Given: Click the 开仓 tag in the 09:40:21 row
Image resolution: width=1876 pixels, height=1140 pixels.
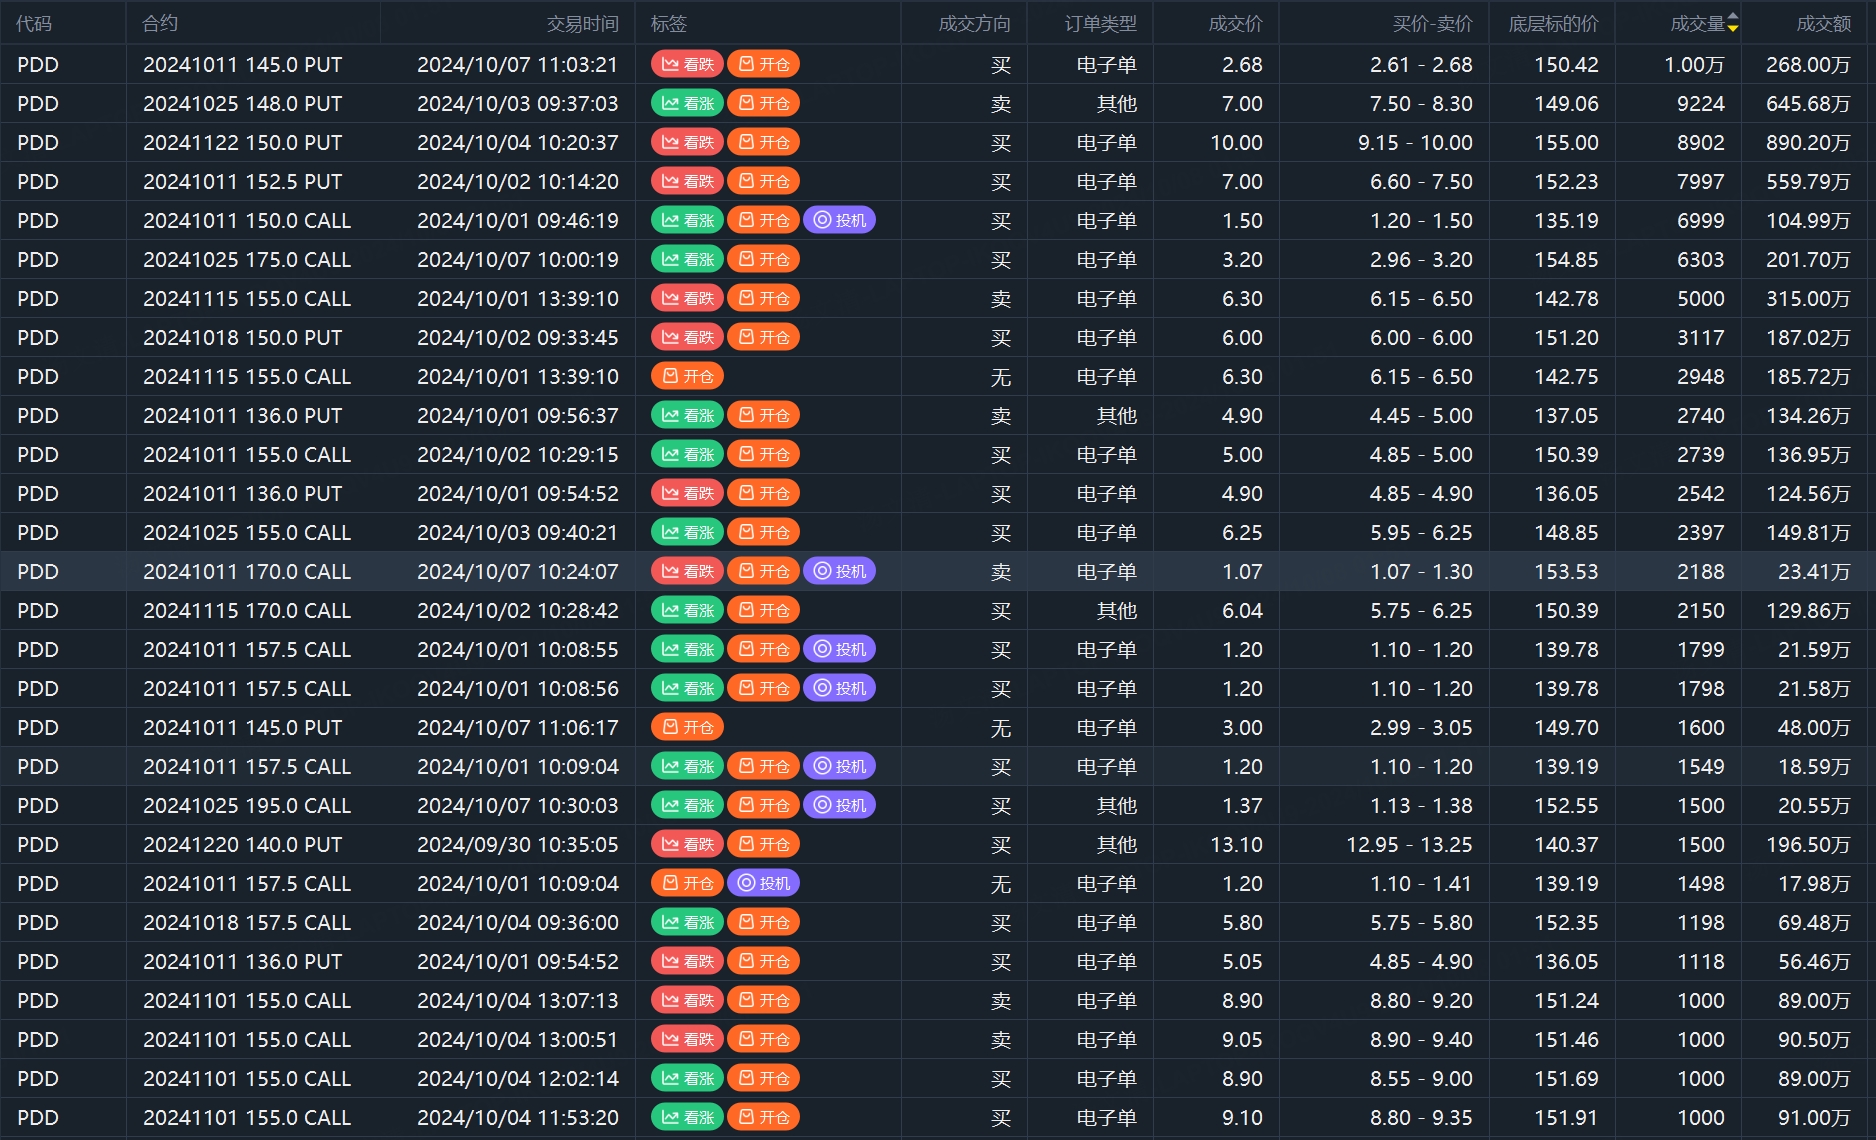Looking at the screenshot, I should coord(764,532).
